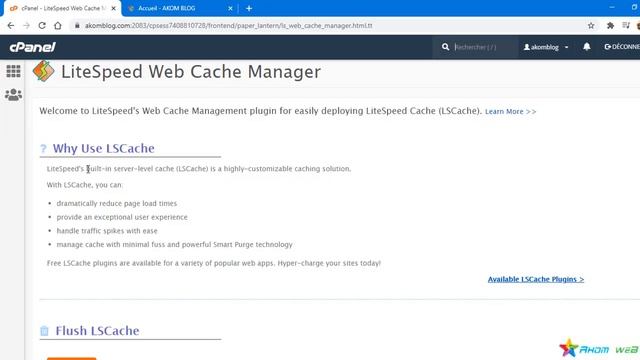The width and height of the screenshot is (640, 360).
Task: Click the Why Use LSCache question icon
Action: pos(43,149)
